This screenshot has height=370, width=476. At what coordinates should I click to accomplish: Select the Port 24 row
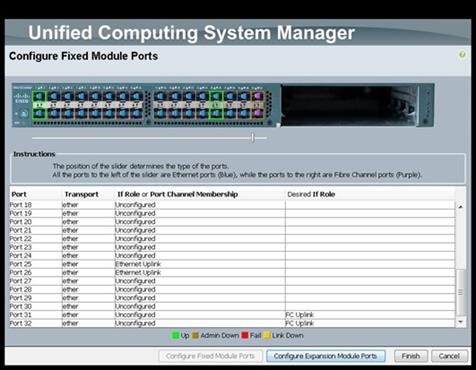tap(232, 256)
